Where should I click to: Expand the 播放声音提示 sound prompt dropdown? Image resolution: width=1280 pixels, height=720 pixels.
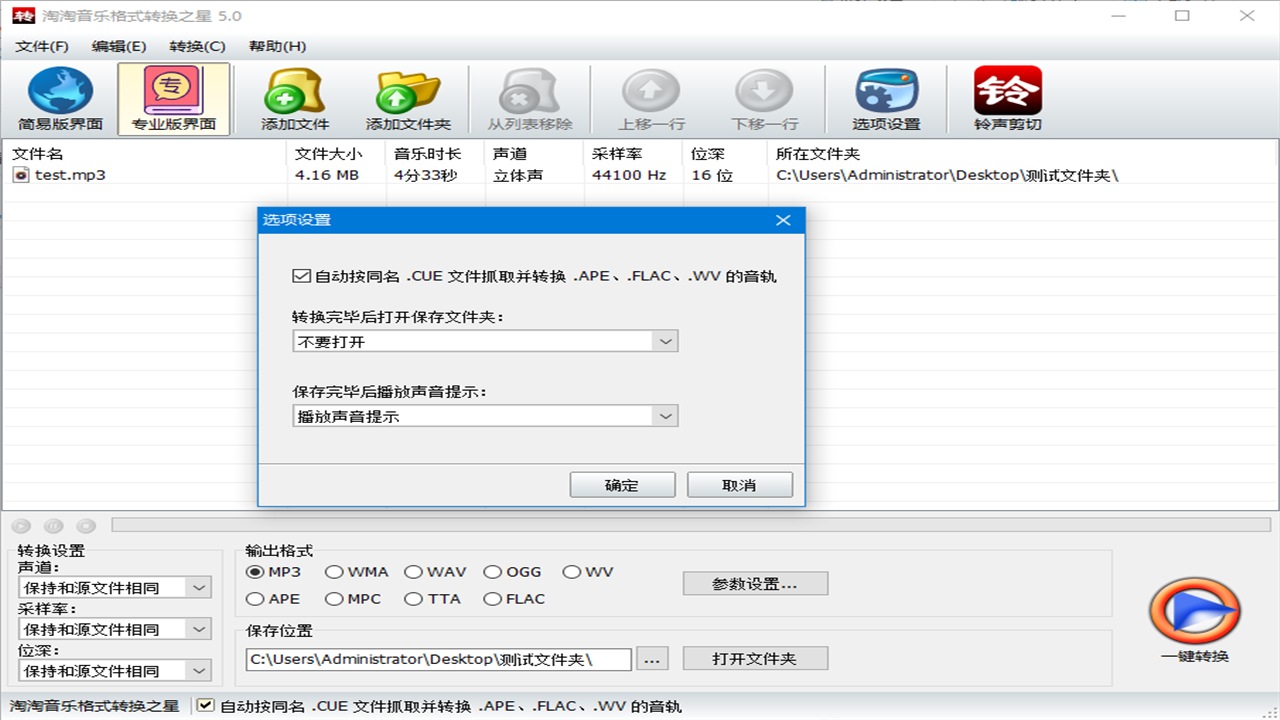tap(665, 416)
